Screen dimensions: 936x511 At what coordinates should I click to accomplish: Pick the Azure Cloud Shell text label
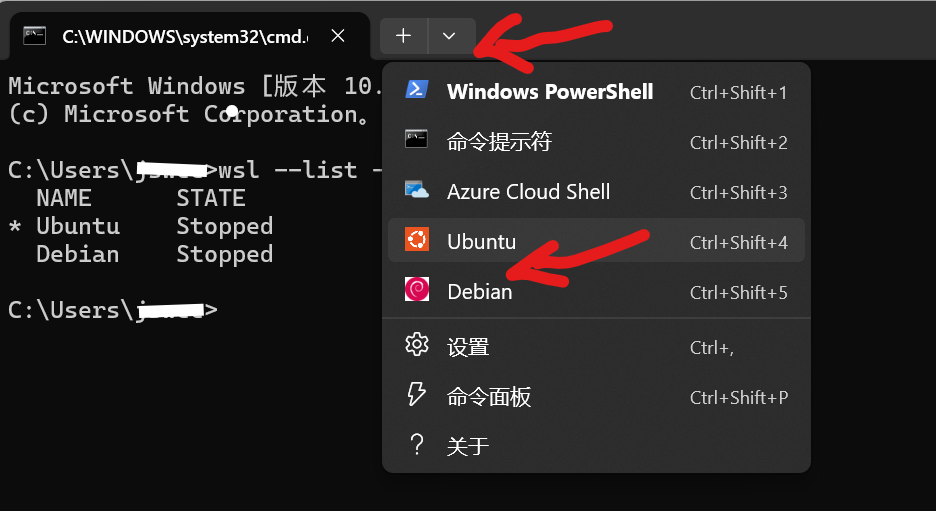(528, 192)
